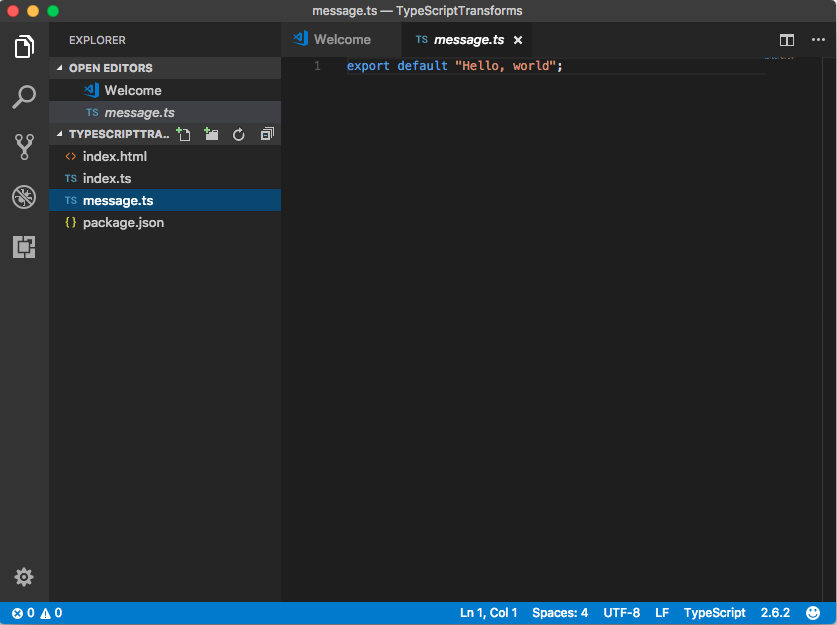Click line number 1 in the gutter
837x625 pixels.
click(318, 66)
